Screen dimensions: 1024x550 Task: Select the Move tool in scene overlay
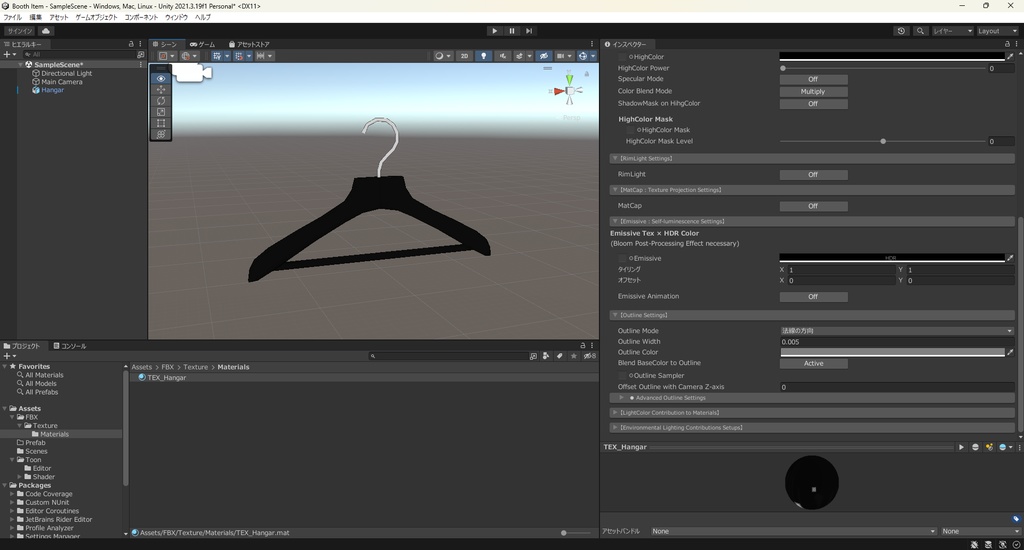coord(161,89)
